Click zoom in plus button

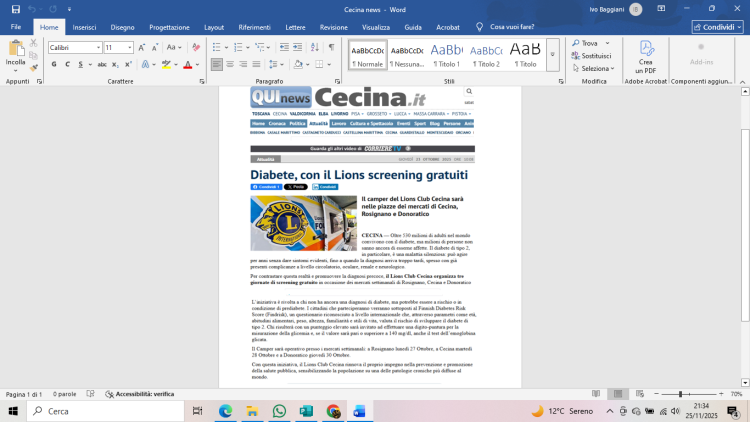(721, 394)
